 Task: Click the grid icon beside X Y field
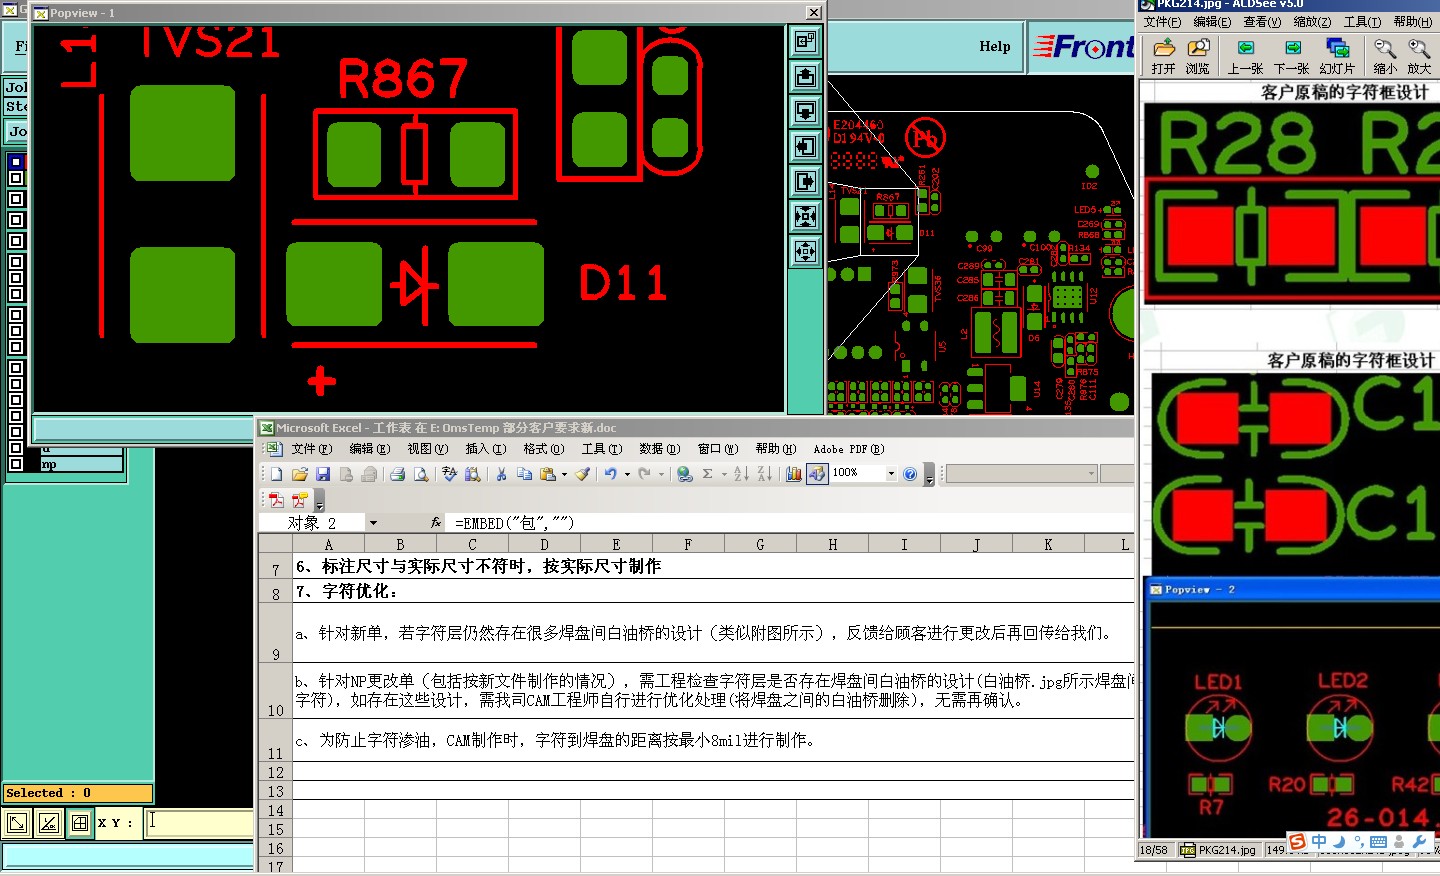pos(80,823)
